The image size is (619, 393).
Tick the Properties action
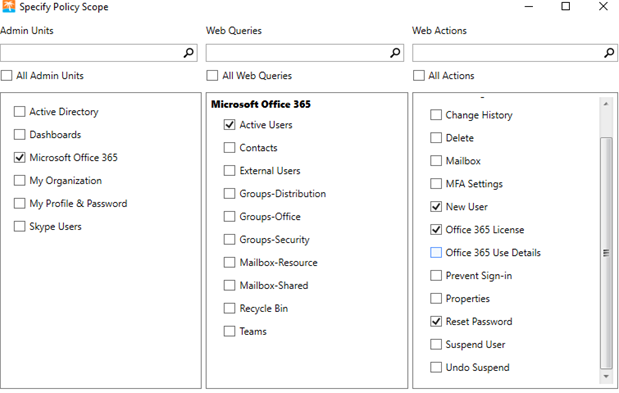click(x=436, y=298)
